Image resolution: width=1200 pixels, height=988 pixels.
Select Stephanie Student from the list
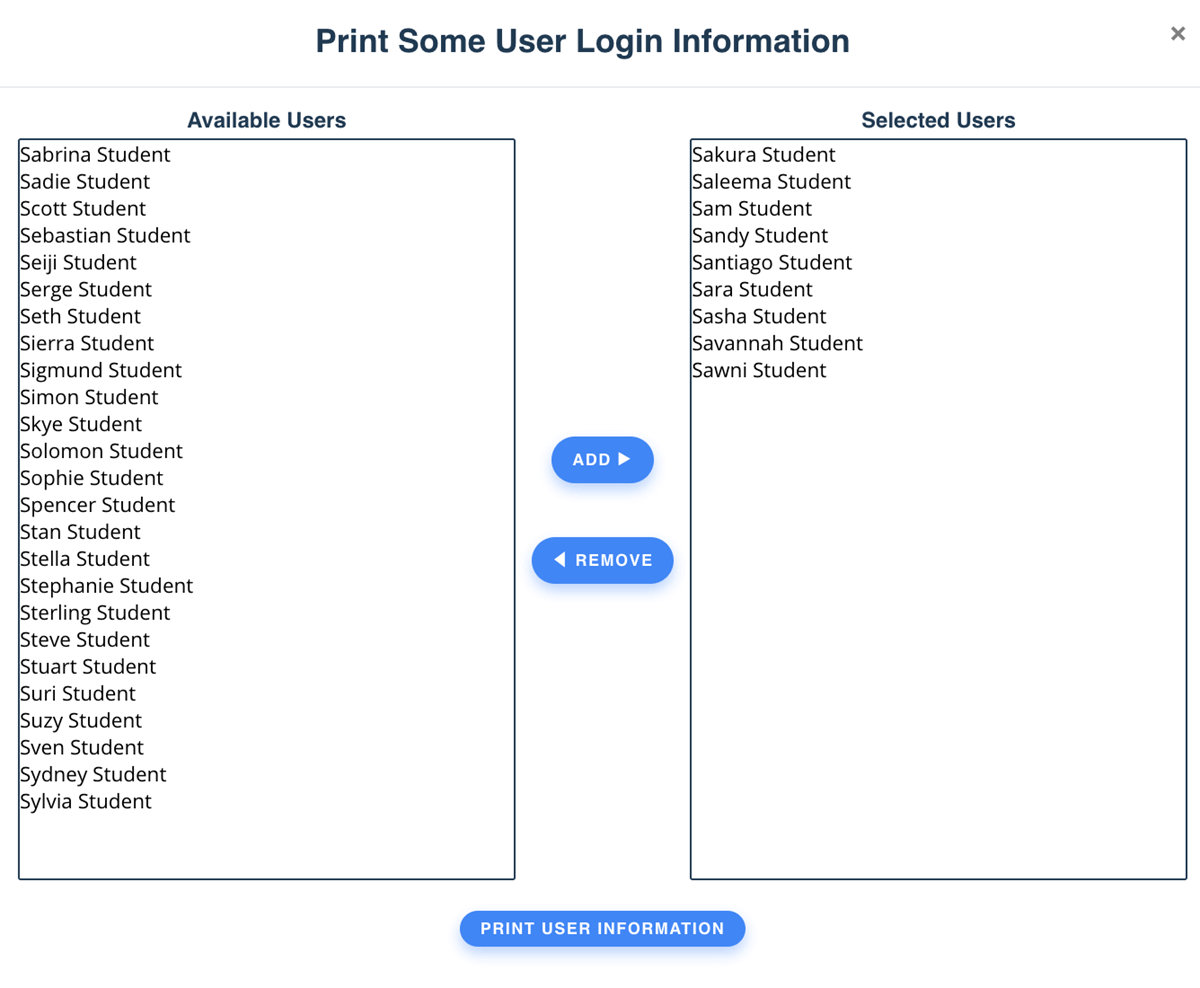pyautogui.click(x=266, y=587)
